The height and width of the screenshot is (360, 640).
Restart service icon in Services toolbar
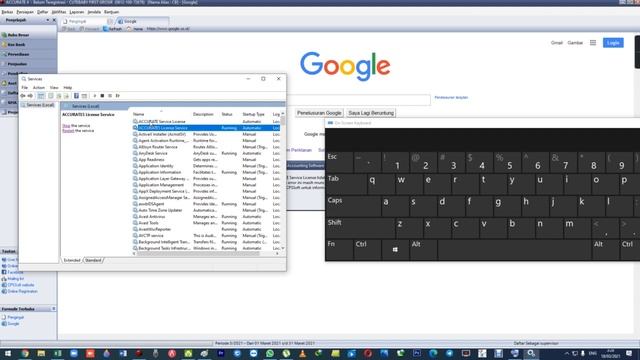(x=118, y=96)
